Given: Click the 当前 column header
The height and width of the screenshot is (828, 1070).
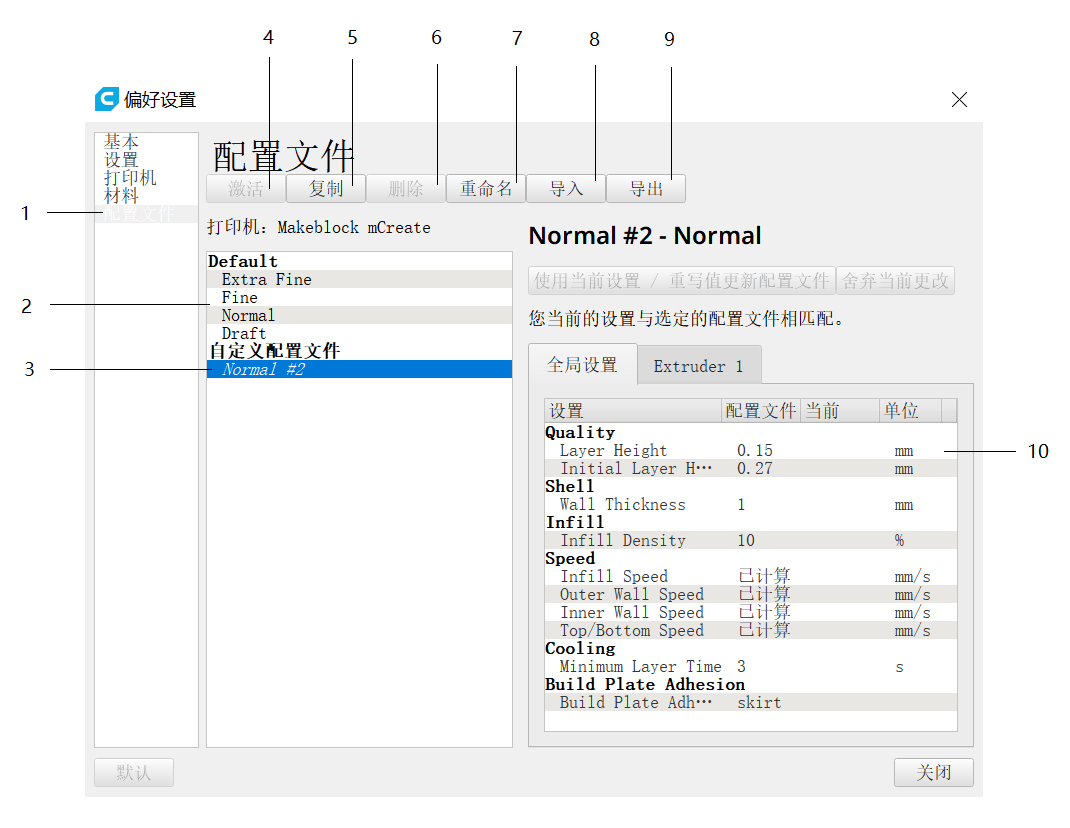Looking at the screenshot, I should [x=839, y=411].
